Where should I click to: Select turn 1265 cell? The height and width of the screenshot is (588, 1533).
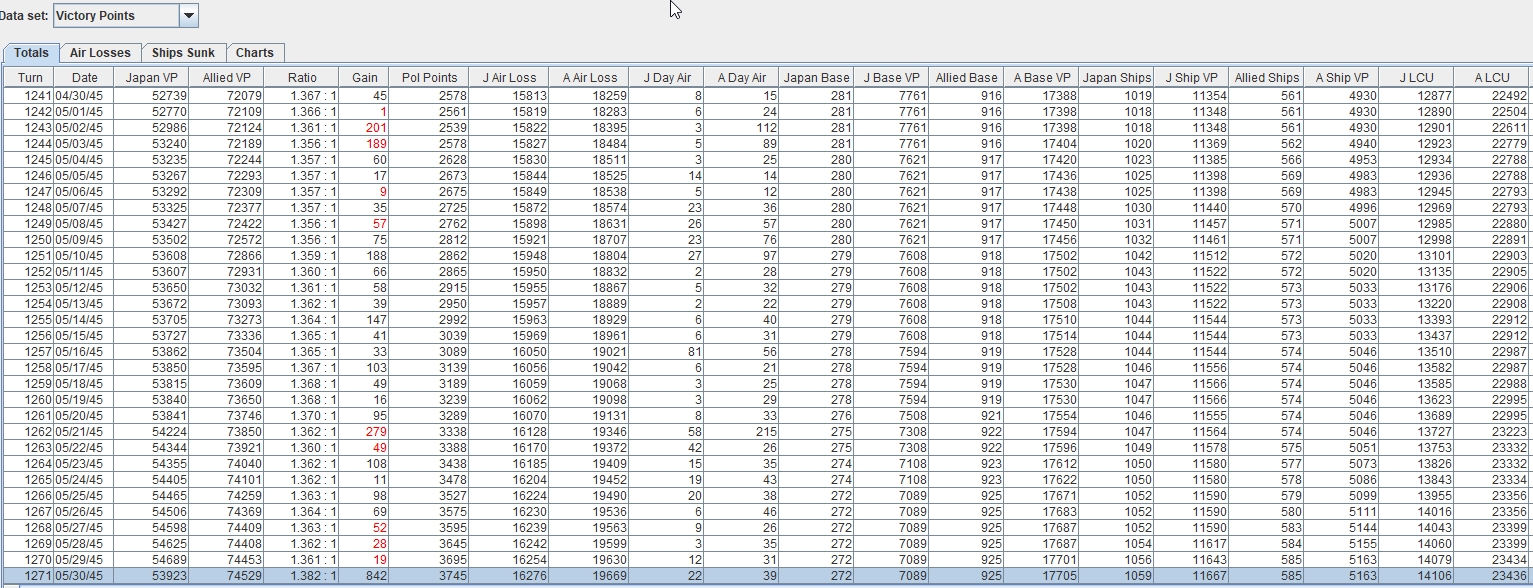pos(30,479)
